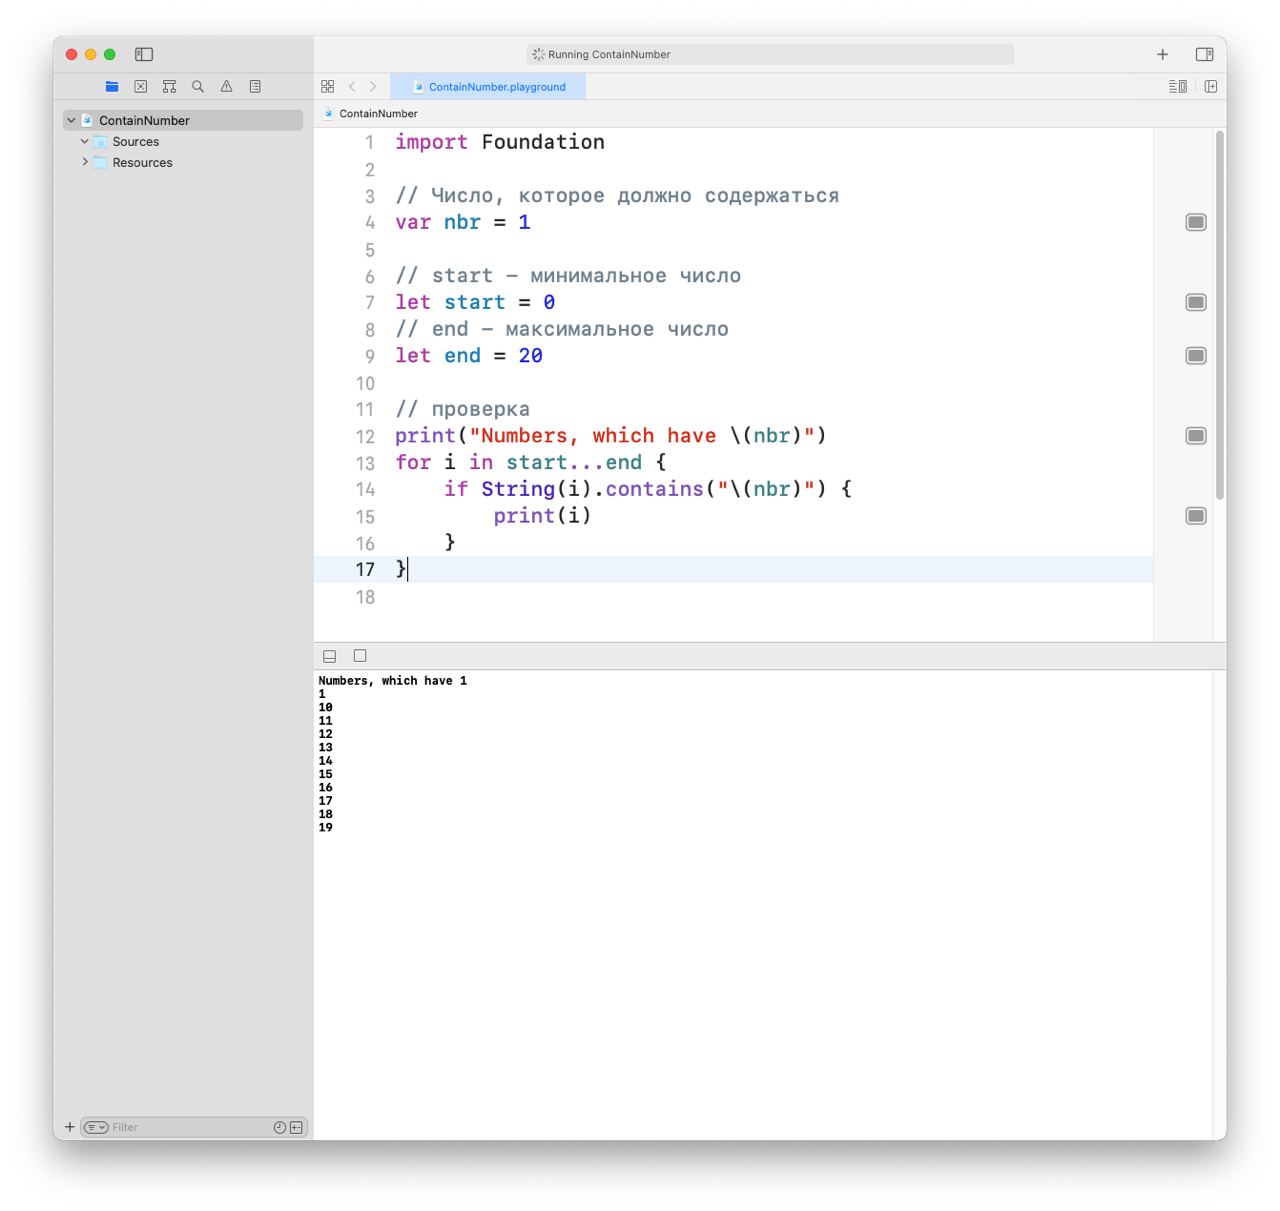Add a new file with plus button
This screenshot has width=1280, height=1211.
tap(69, 1127)
